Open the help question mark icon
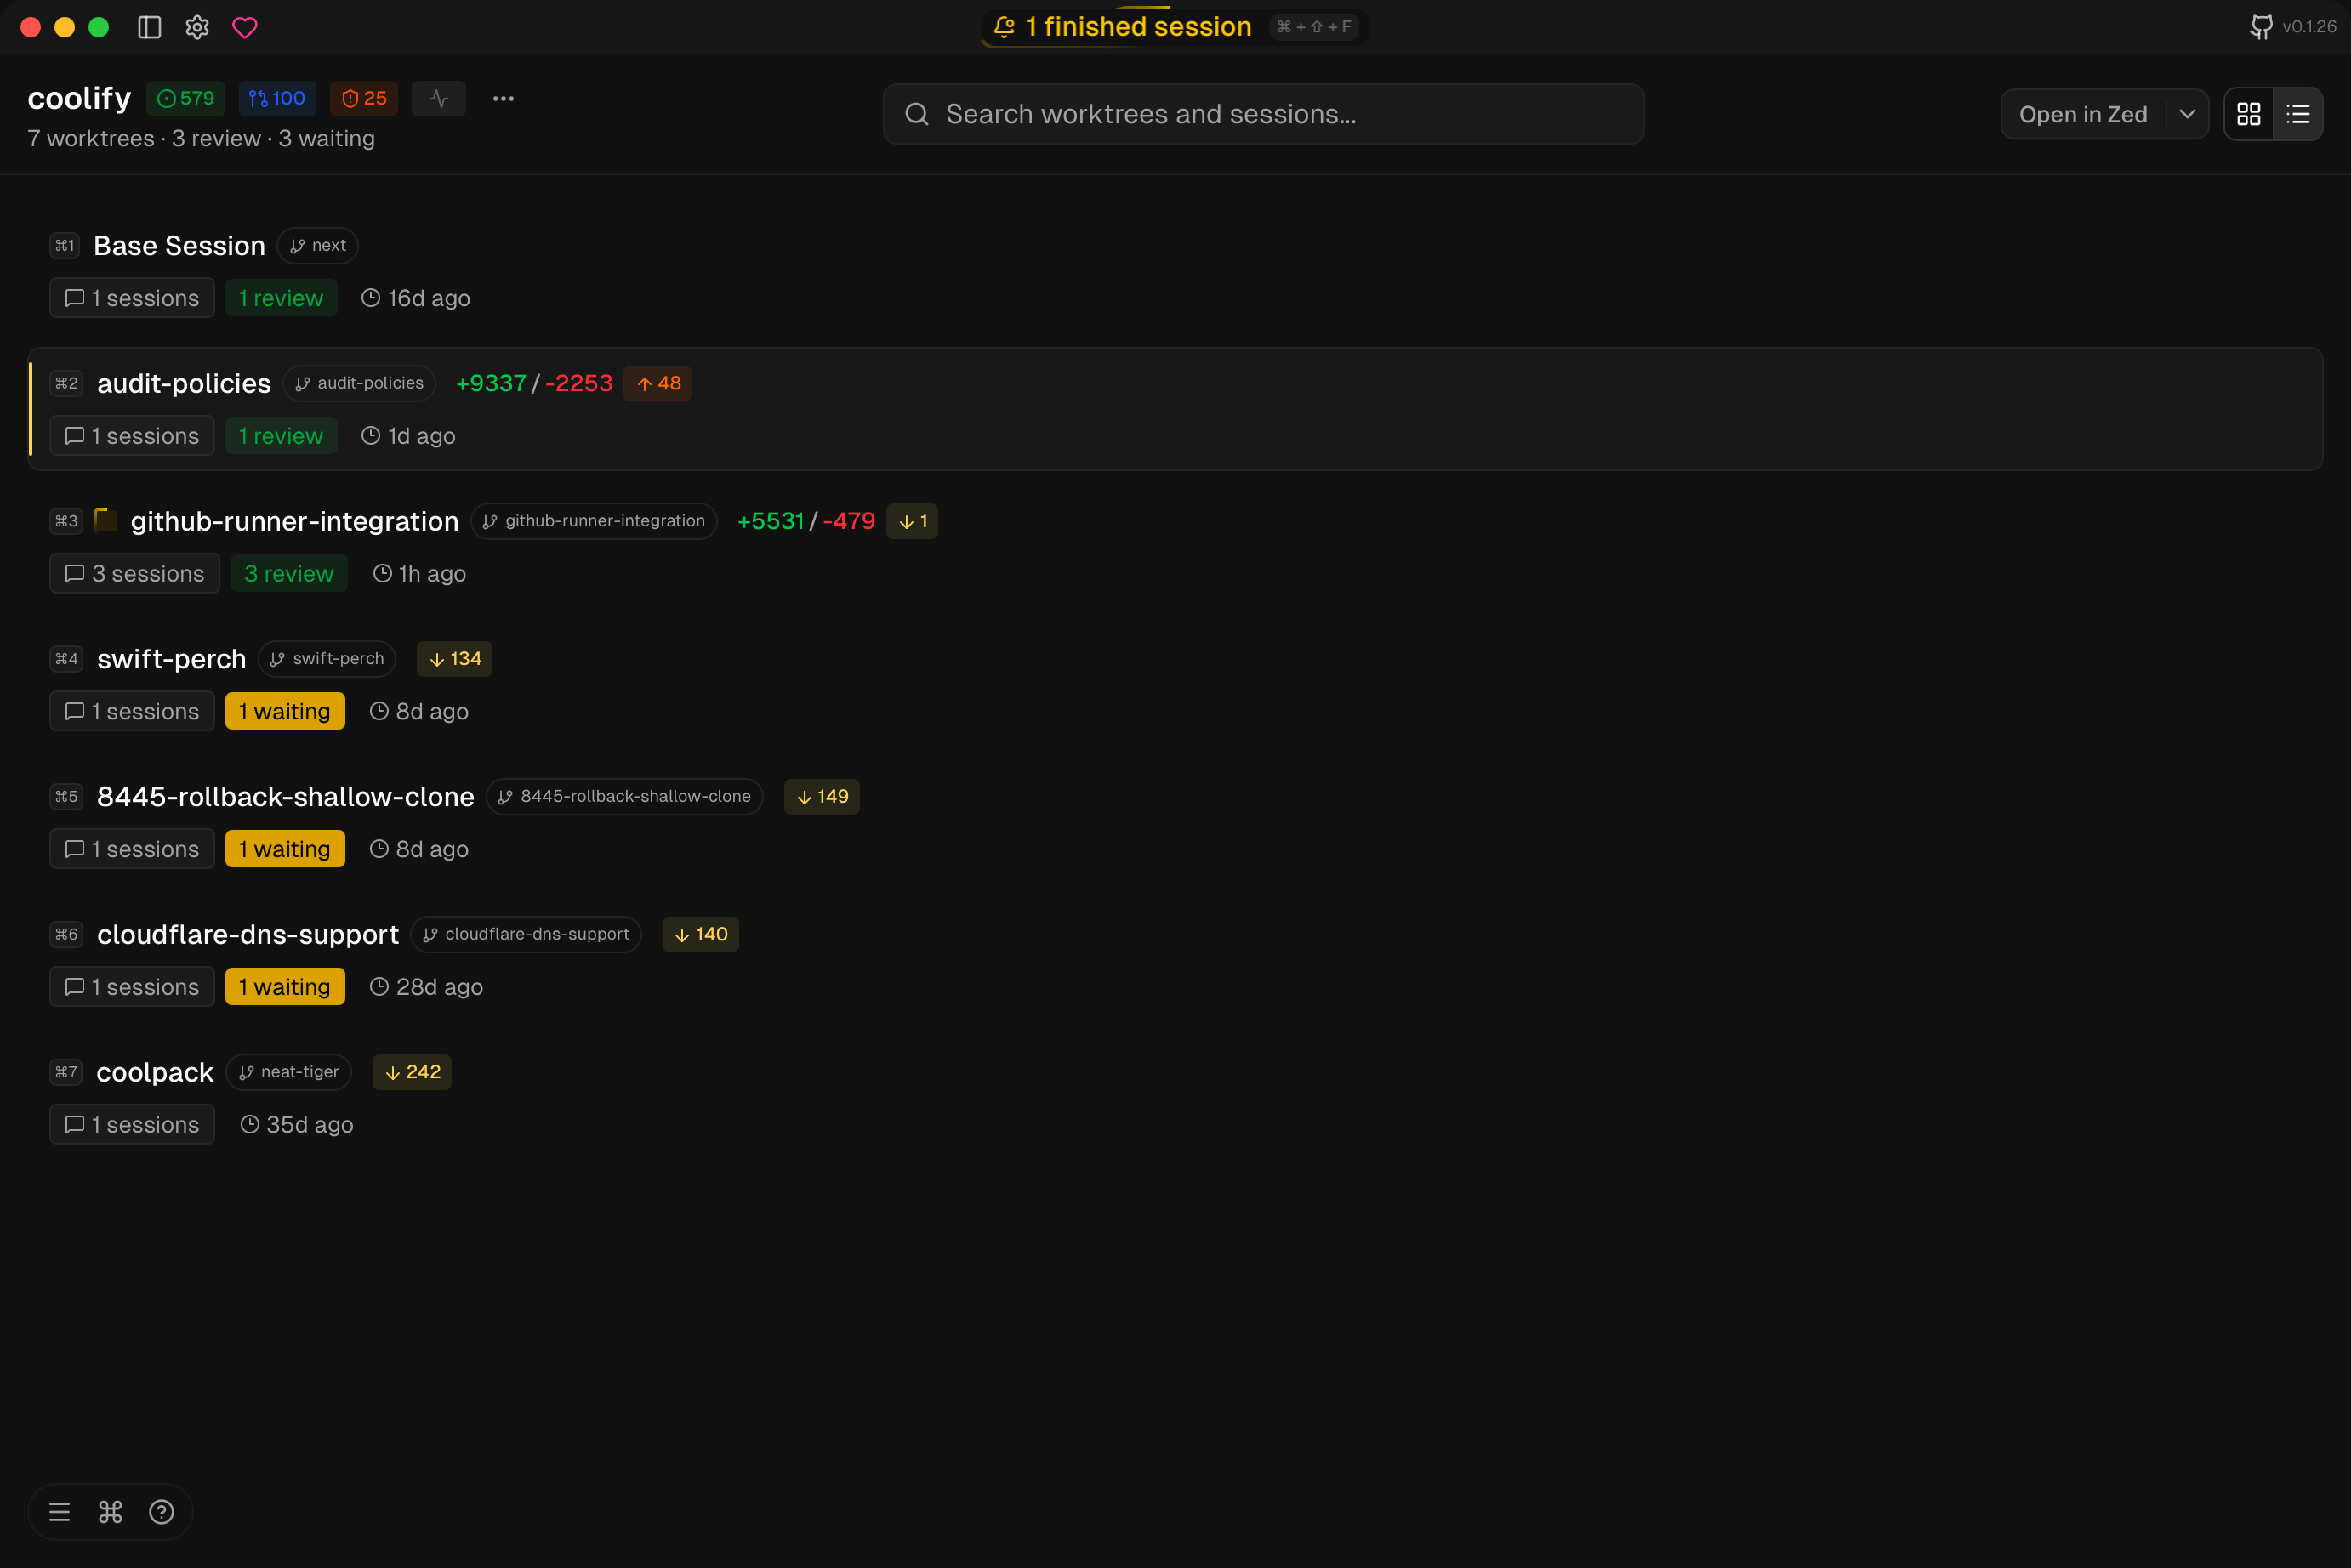This screenshot has width=2351, height=1568. click(x=161, y=1511)
